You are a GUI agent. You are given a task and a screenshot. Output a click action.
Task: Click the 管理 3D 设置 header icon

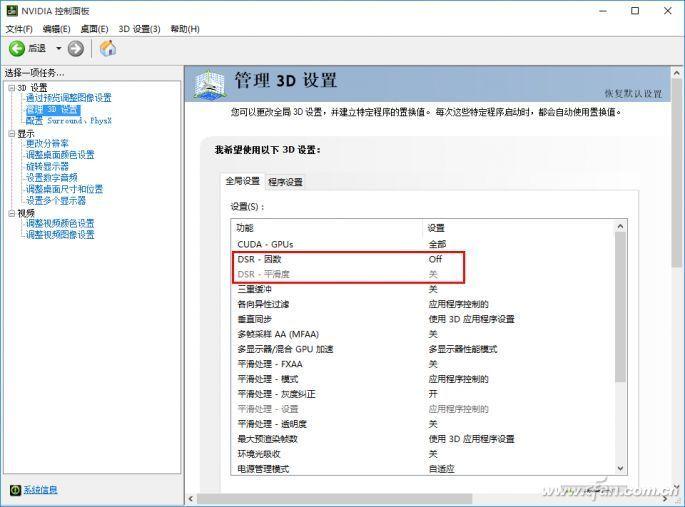click(x=210, y=84)
